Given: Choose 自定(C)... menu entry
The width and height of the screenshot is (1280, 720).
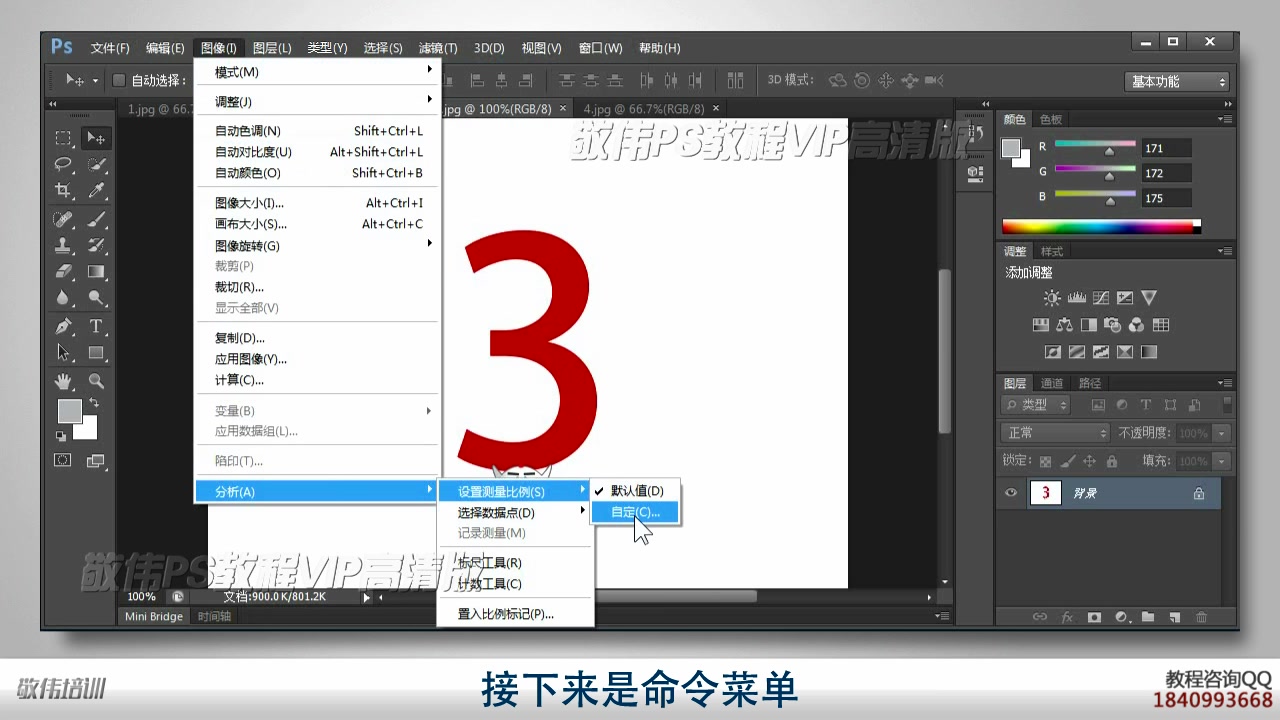Looking at the screenshot, I should click(635, 512).
